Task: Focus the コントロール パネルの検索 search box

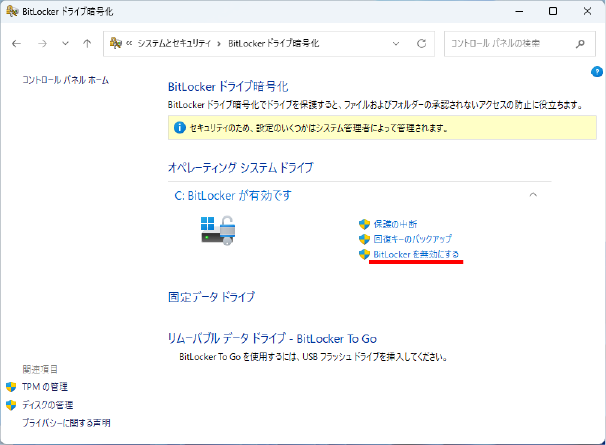Action: pos(520,44)
